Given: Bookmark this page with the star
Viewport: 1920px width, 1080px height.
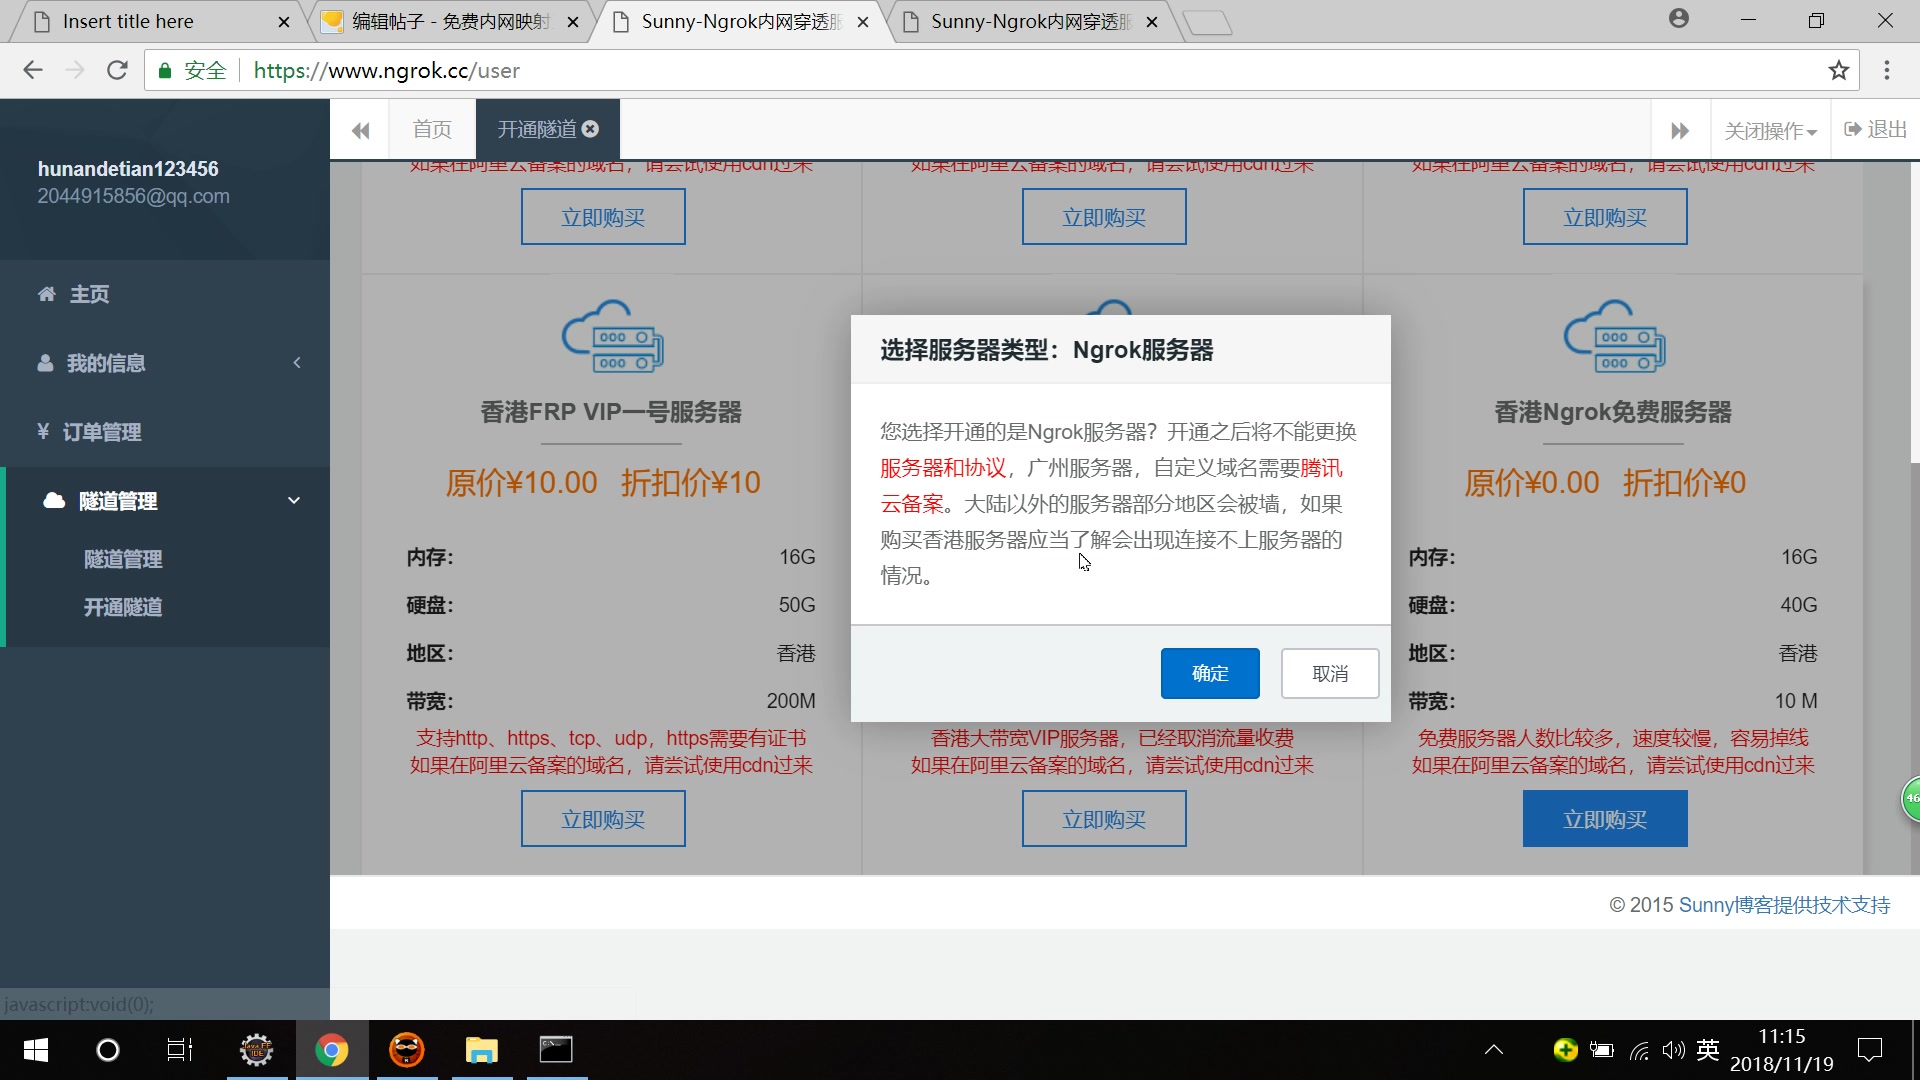Looking at the screenshot, I should pyautogui.click(x=1838, y=70).
